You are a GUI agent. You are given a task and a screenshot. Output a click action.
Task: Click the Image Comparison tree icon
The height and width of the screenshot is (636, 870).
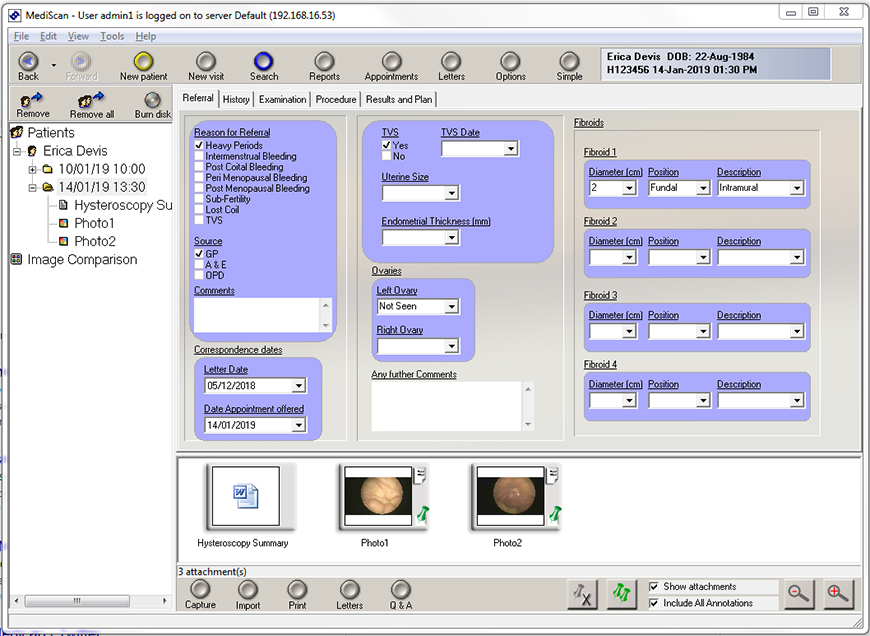(x=17, y=259)
